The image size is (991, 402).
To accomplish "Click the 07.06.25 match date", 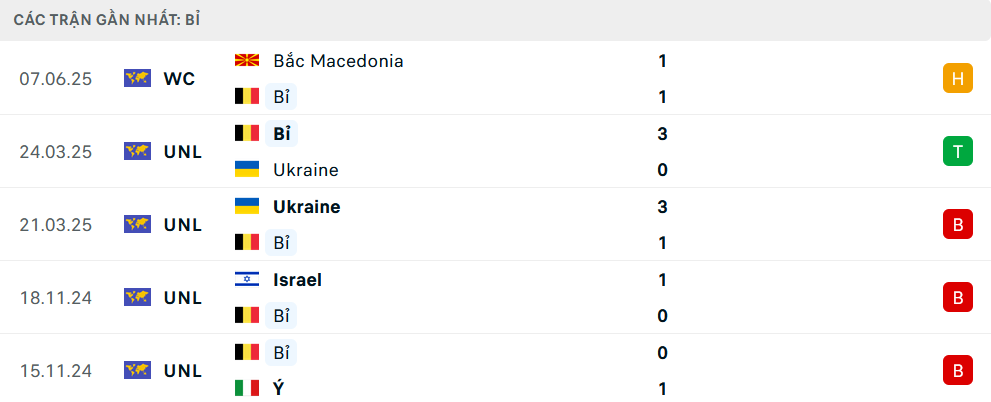I will point(56,79).
